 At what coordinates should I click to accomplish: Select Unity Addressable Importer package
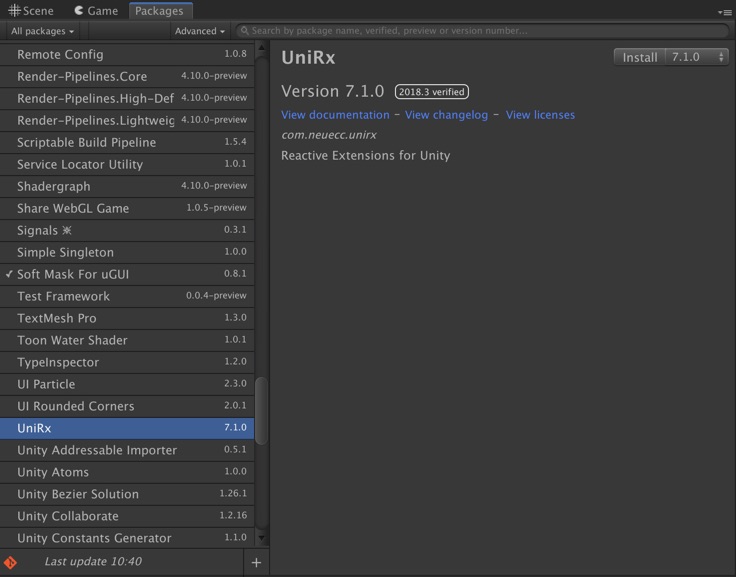127,450
